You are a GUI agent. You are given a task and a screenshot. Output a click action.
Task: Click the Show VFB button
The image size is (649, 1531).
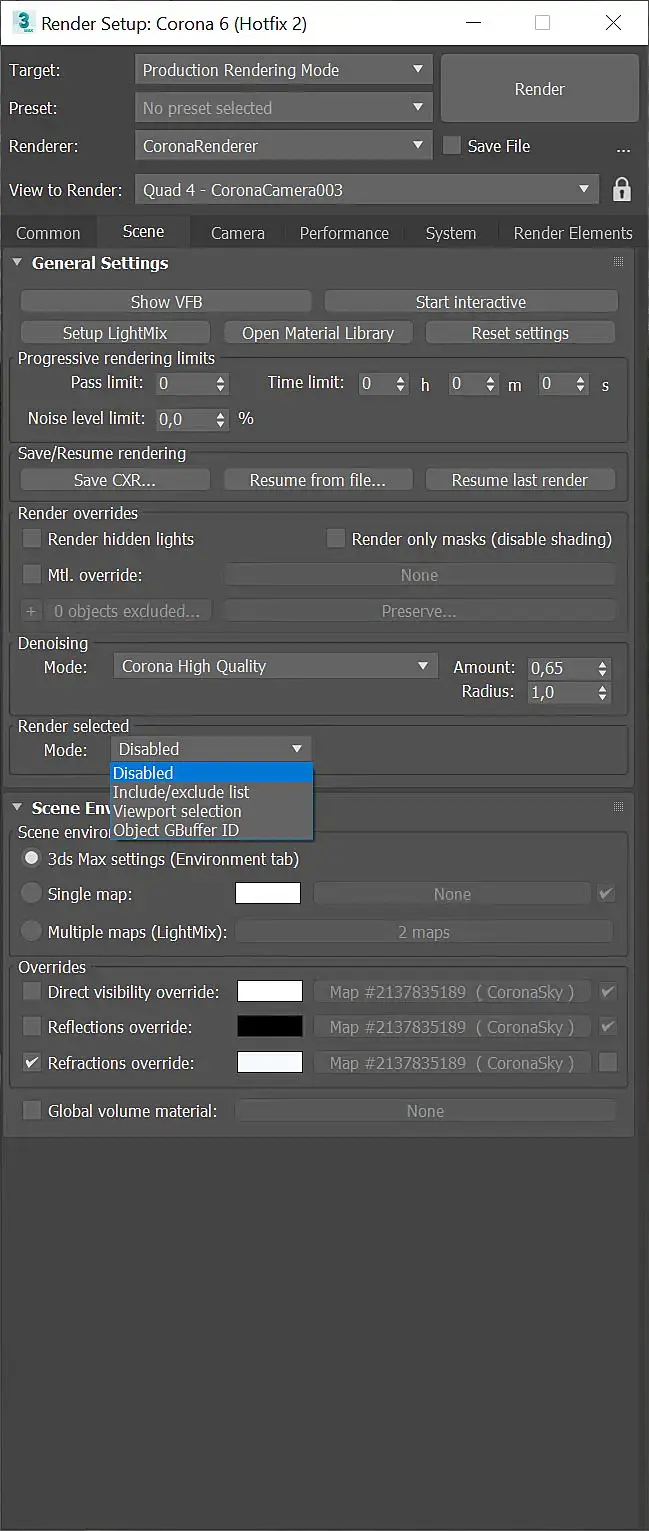[166, 302]
